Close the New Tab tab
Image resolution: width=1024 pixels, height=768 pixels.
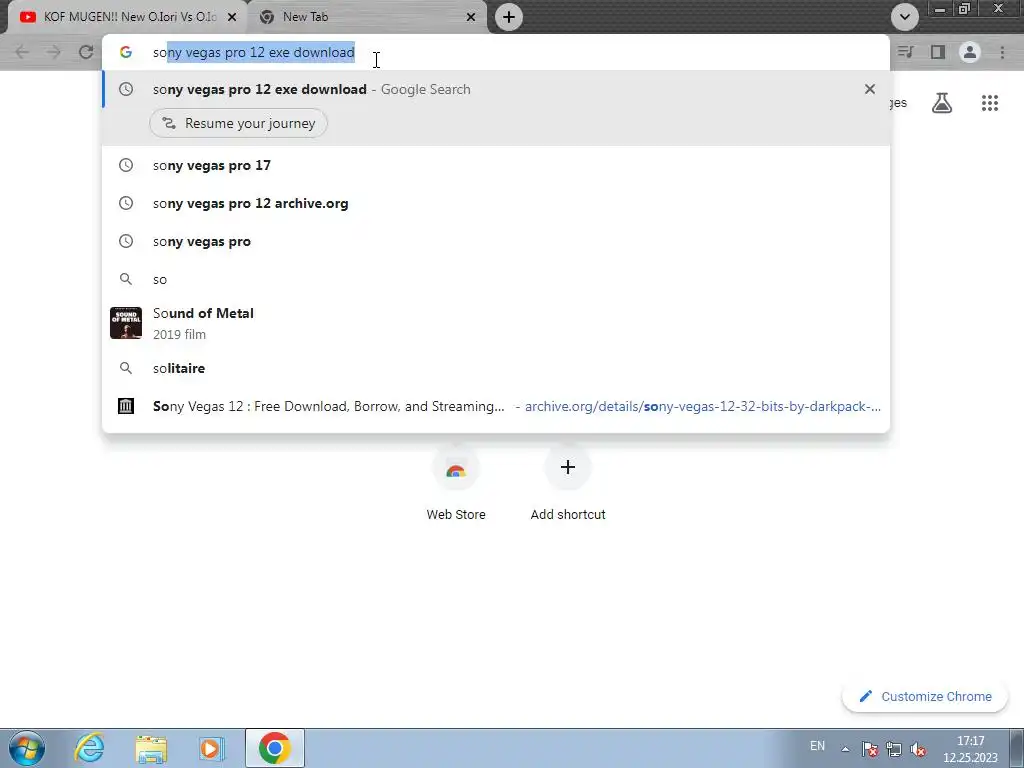[x=471, y=17]
